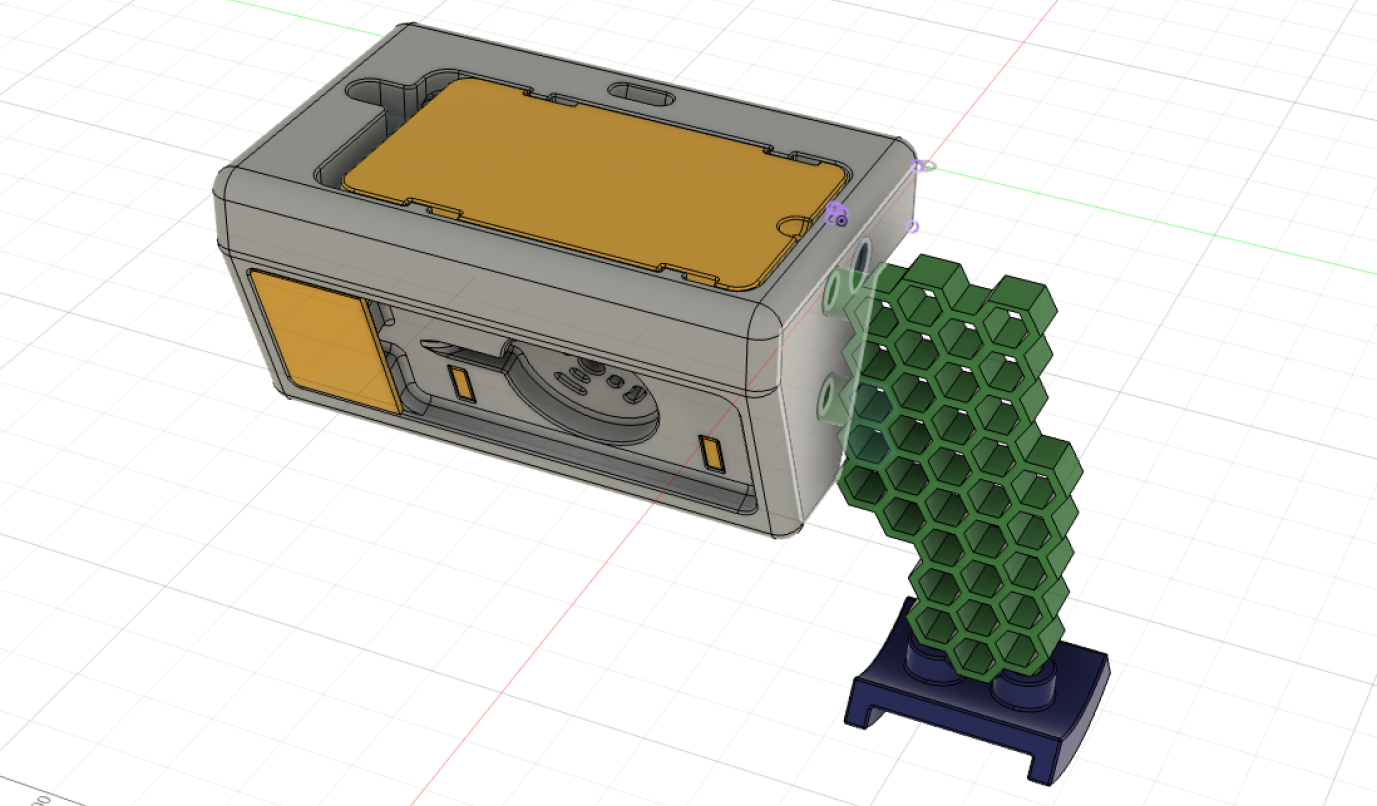Click the lower round hole on enclosure side
This screenshot has width=1377, height=806.
coord(828,400)
